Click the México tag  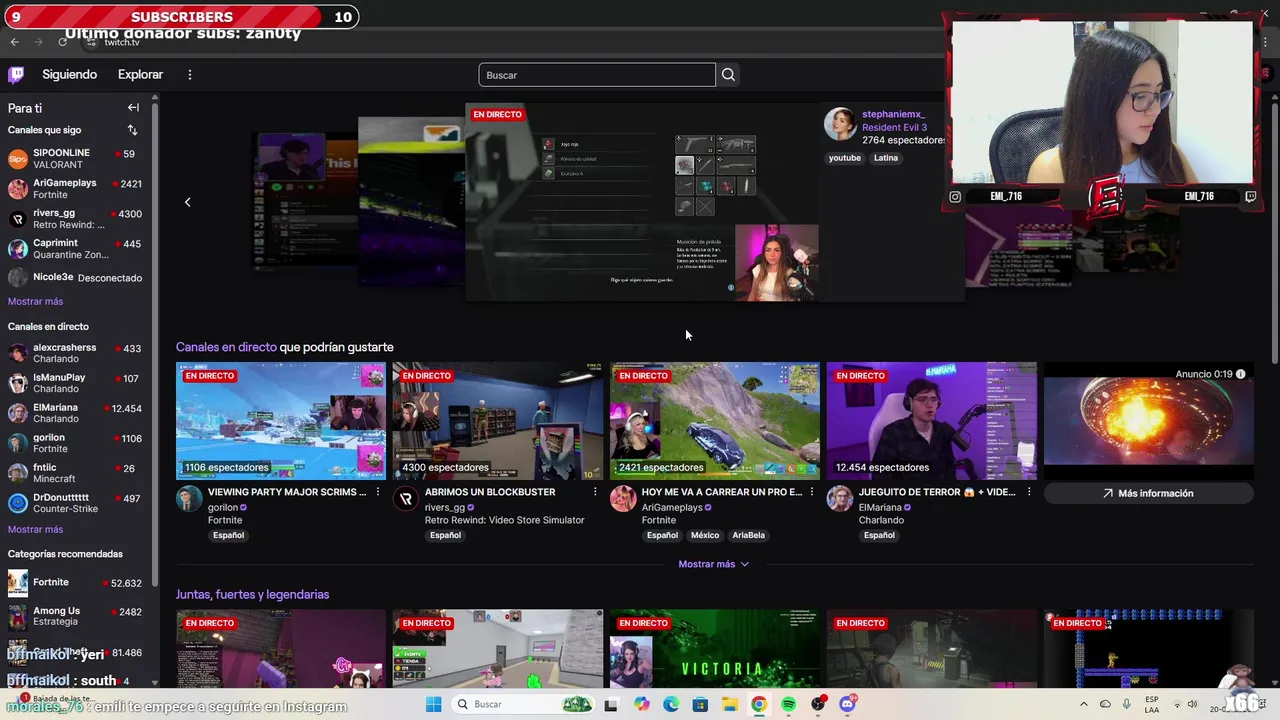(704, 535)
